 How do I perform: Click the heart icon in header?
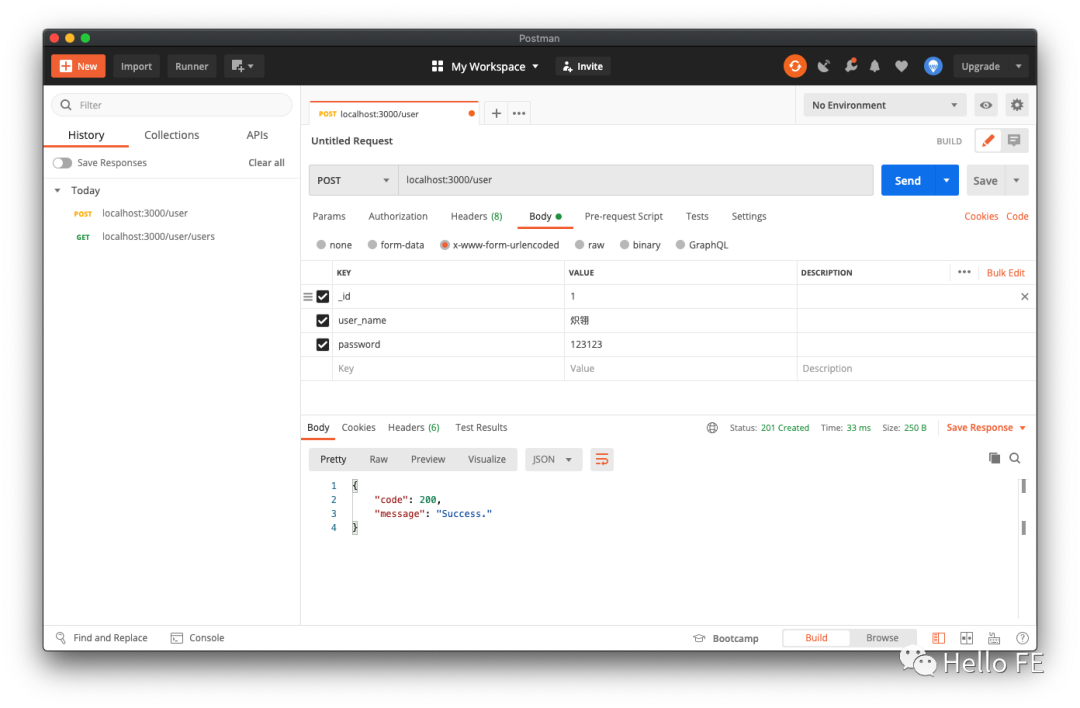pyautogui.click(x=901, y=66)
